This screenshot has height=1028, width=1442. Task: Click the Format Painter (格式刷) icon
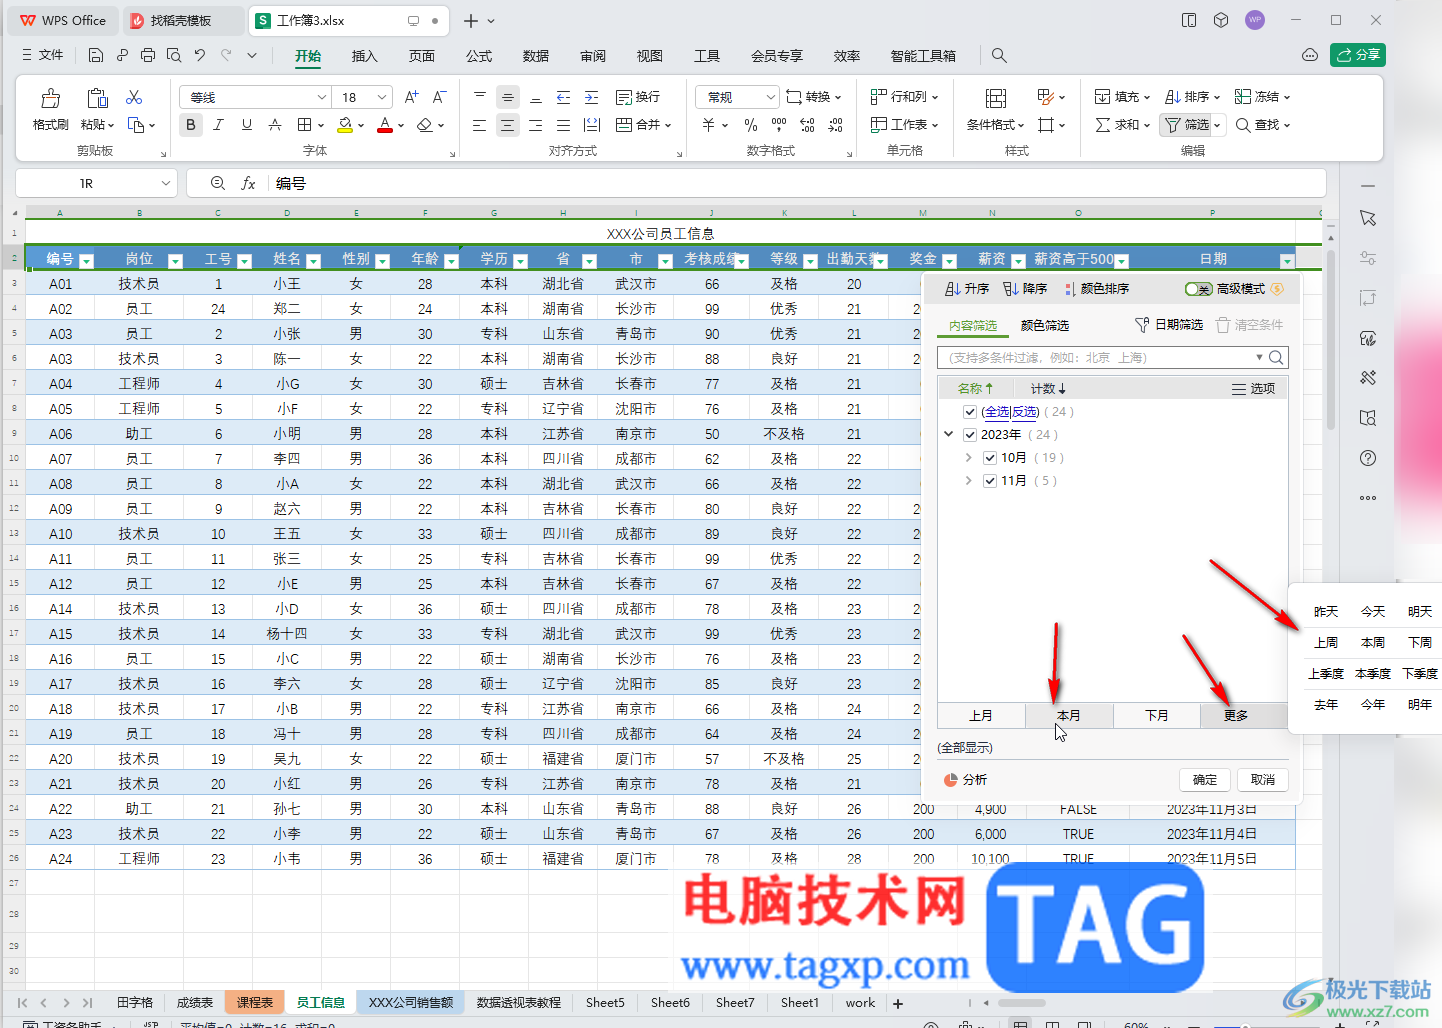pos(50,98)
